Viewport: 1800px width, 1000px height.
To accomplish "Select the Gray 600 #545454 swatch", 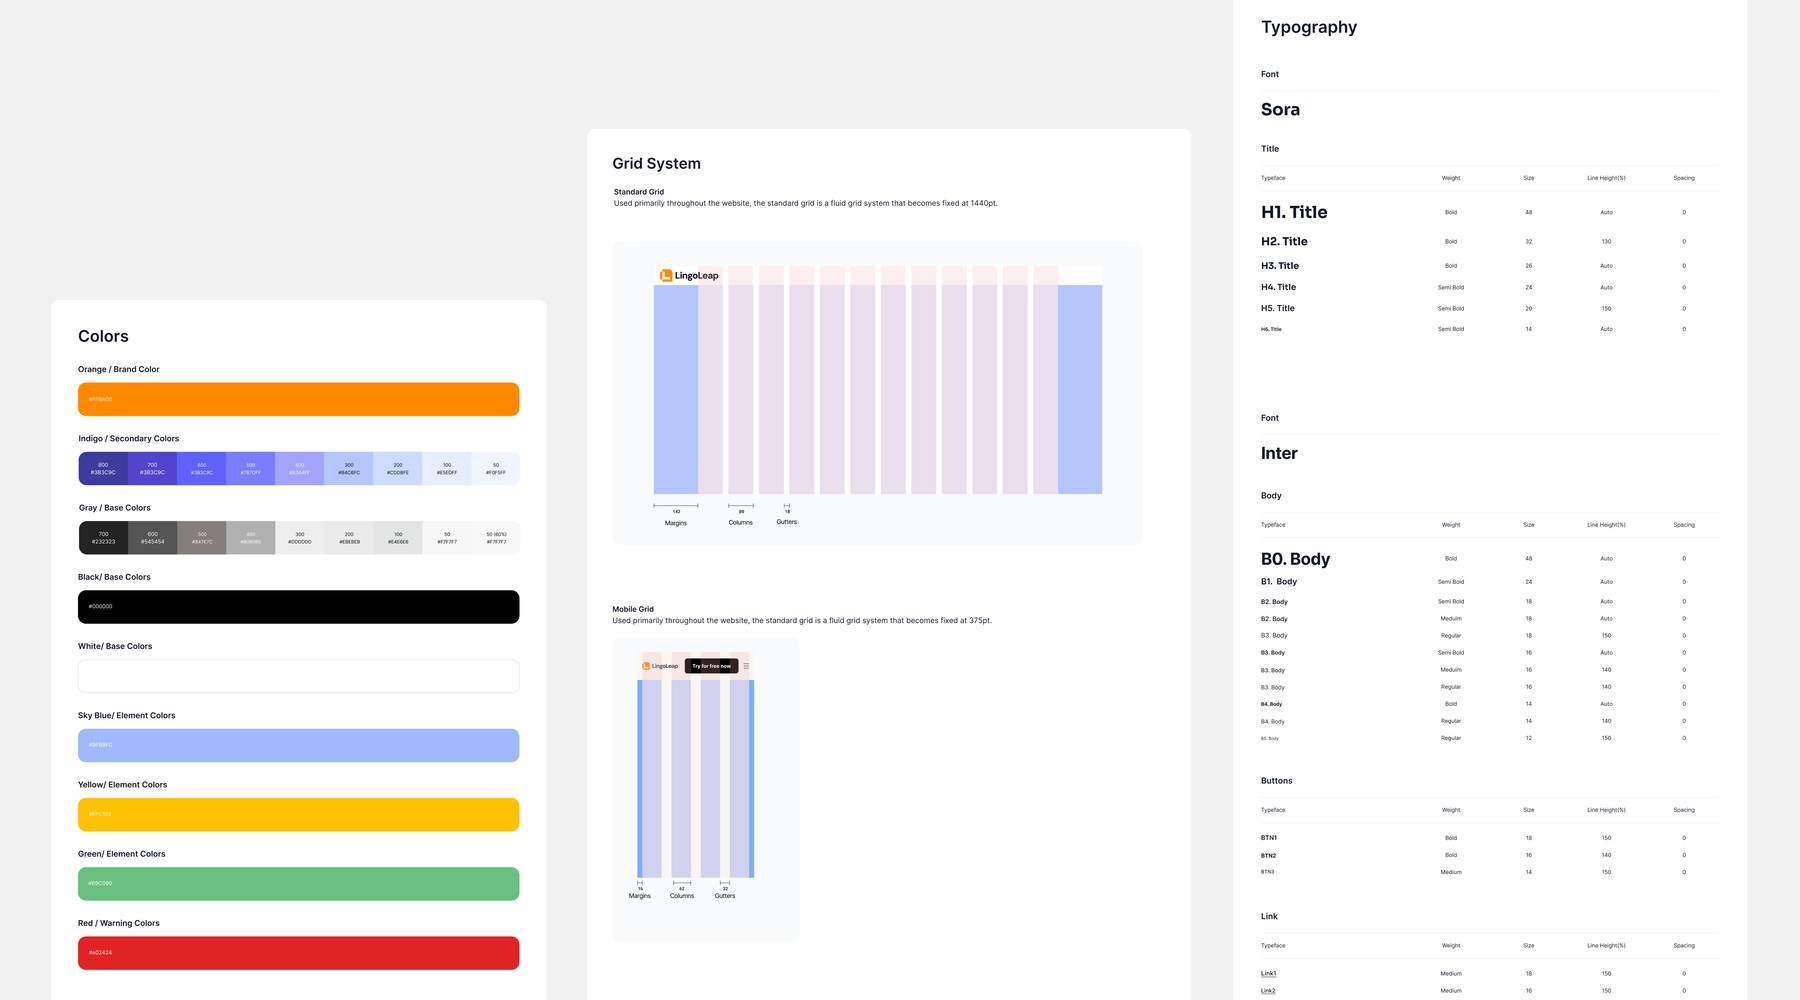I will point(152,538).
